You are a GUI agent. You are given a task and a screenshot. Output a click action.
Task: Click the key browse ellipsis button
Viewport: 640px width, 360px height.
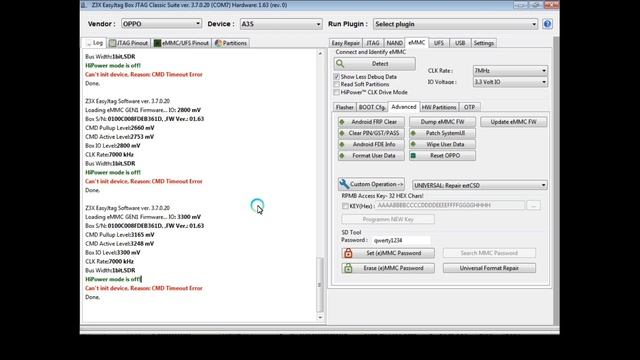(533, 205)
